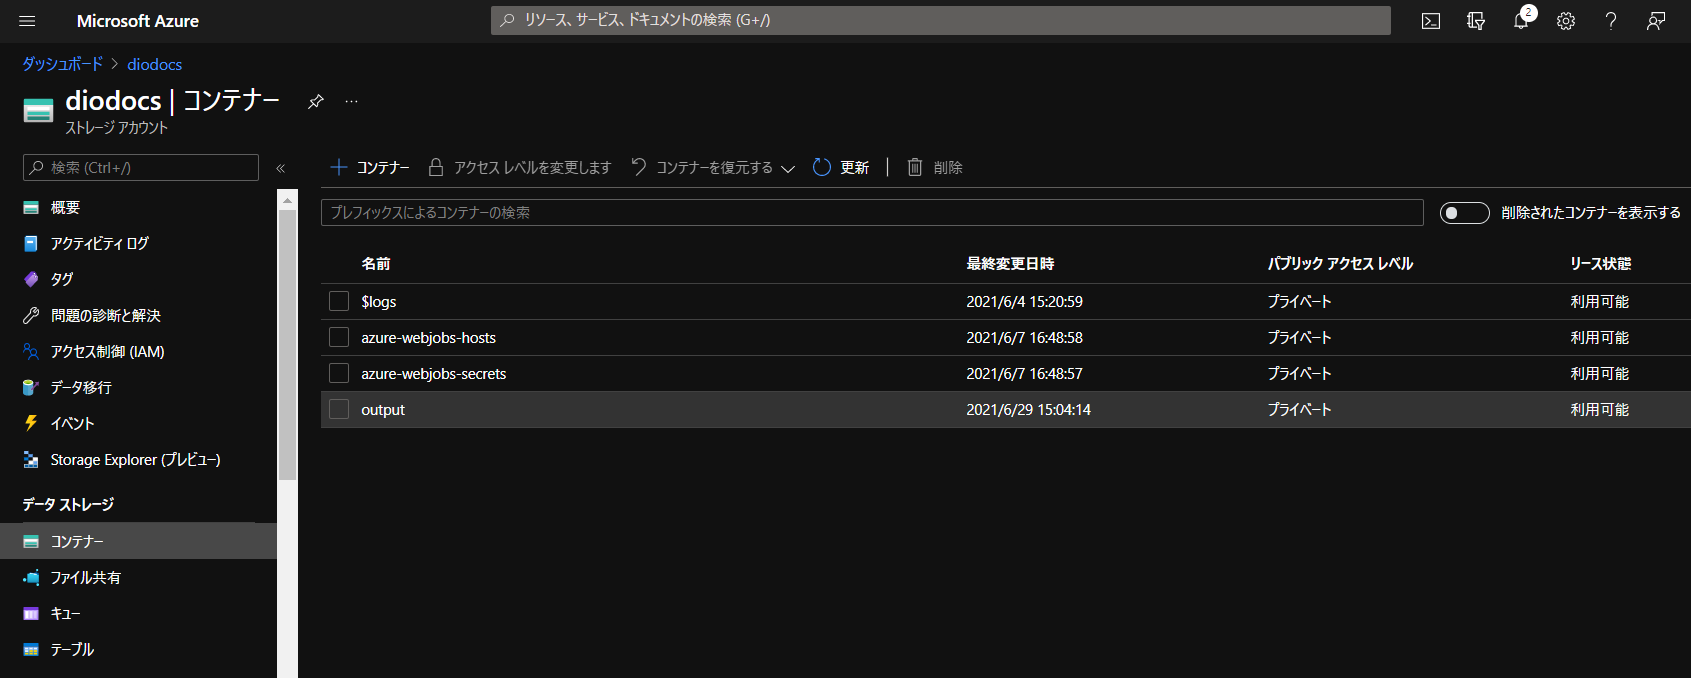Screen dimensions: 1691x678
Task: Click the left menu scrollbar thumb
Action: tap(288, 345)
